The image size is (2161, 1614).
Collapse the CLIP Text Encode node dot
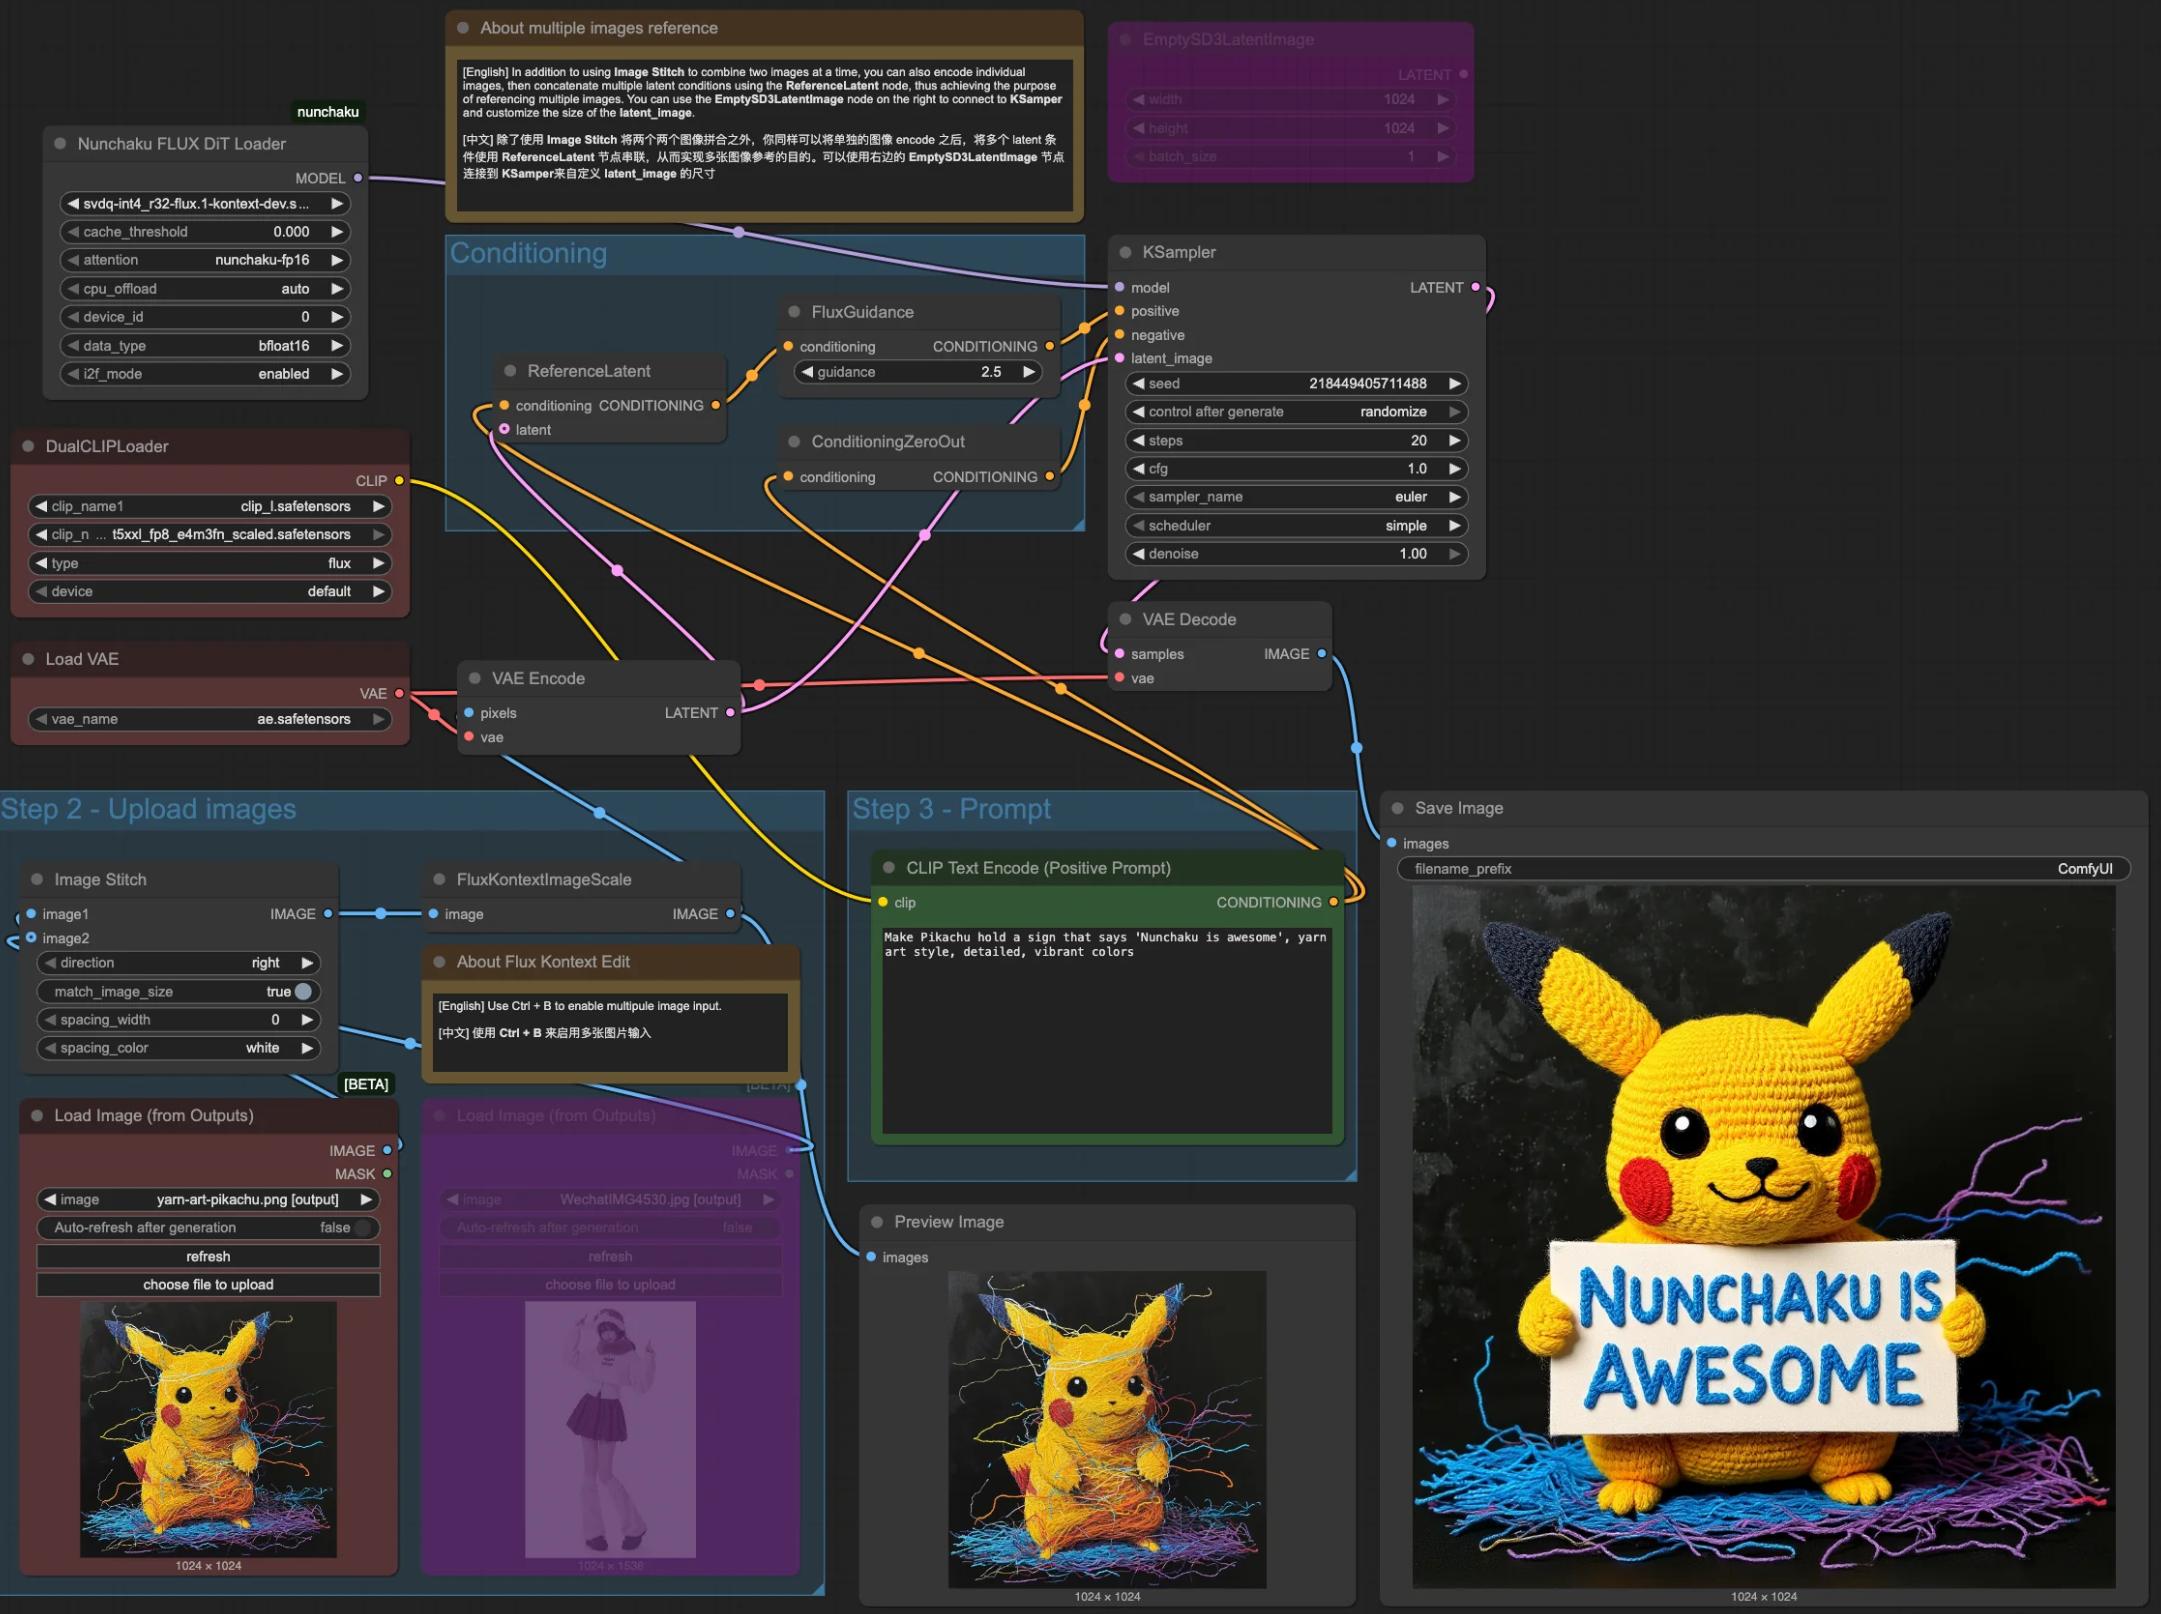[889, 867]
